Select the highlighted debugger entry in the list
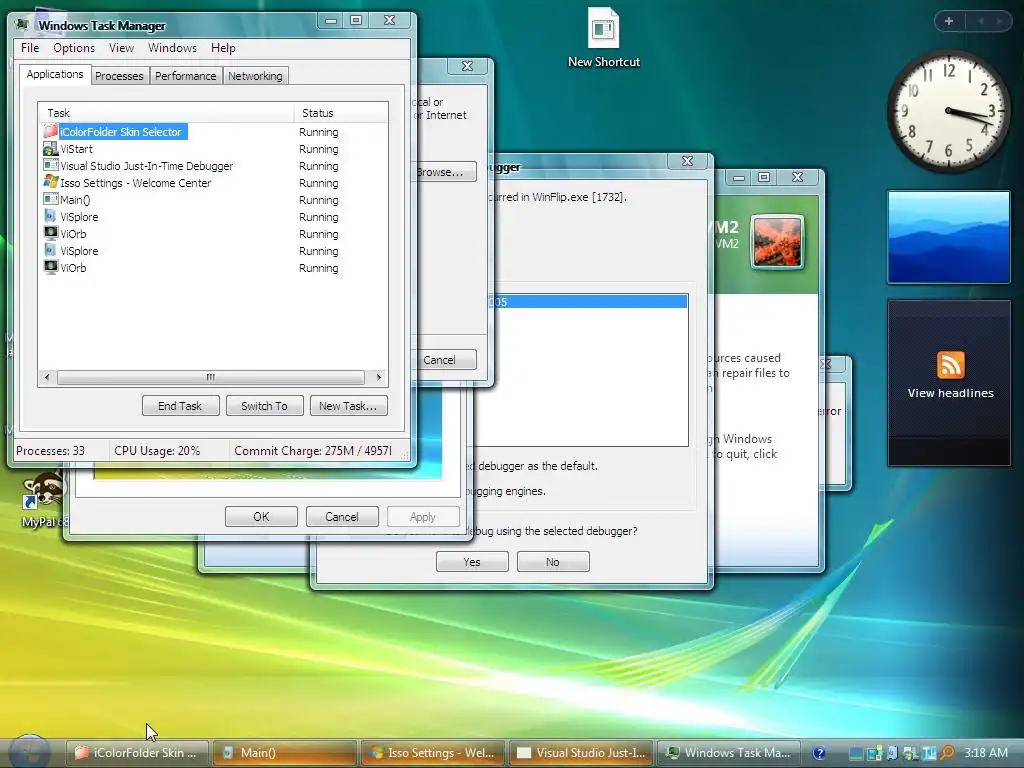This screenshot has width=1024, height=768. click(588, 302)
